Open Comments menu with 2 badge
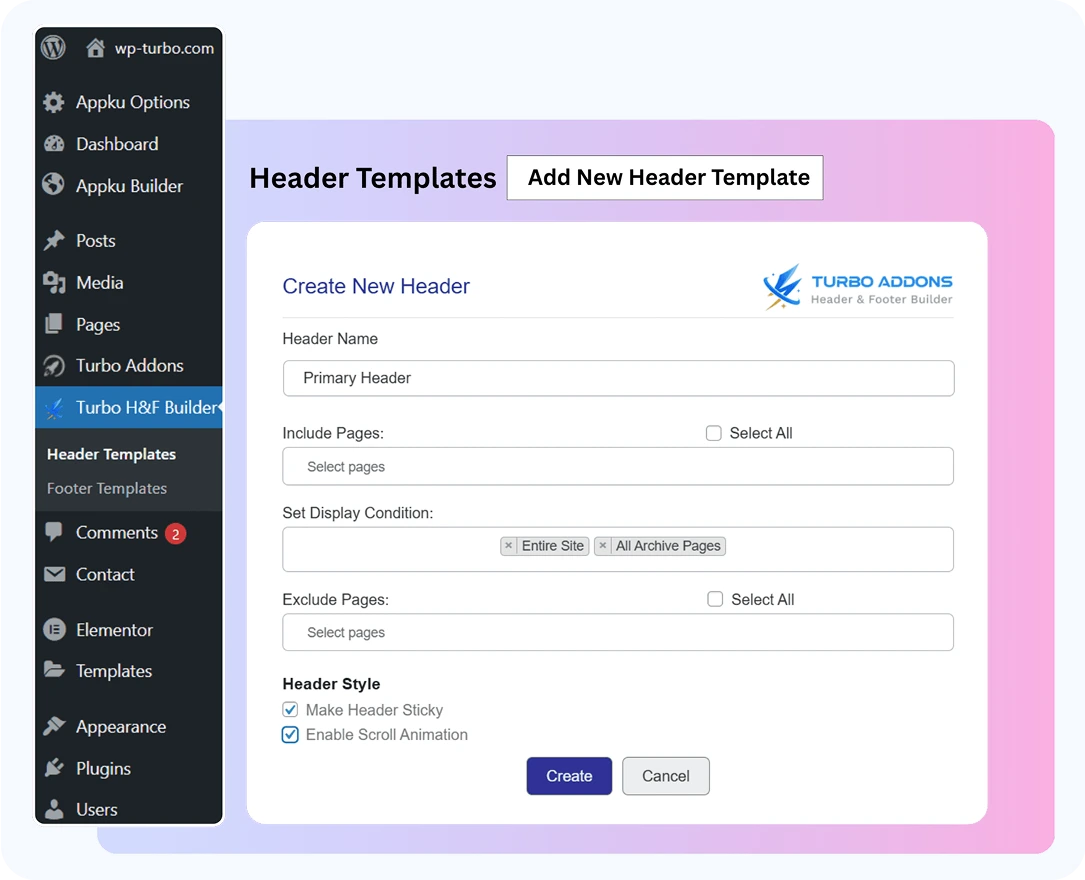Viewport: 1085px width, 880px height. (116, 533)
